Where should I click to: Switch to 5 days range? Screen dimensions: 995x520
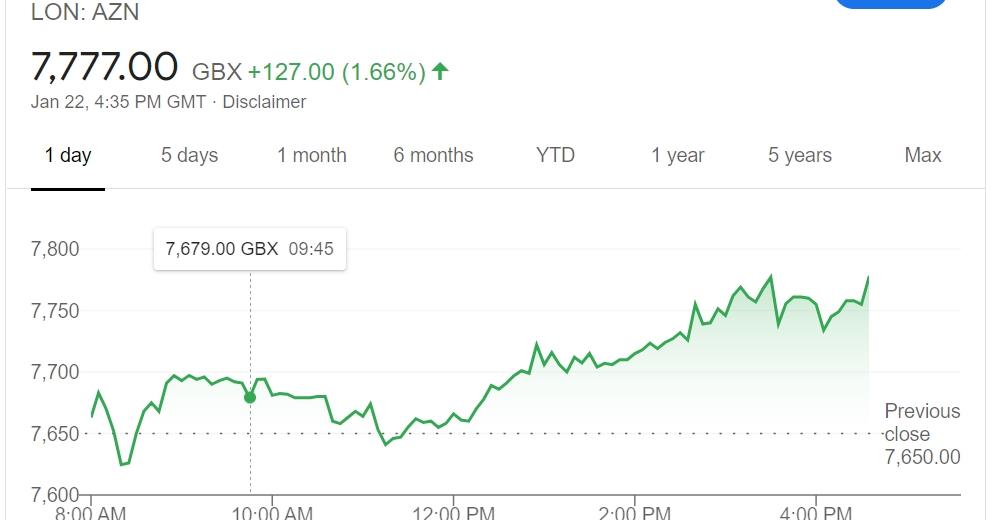189,156
